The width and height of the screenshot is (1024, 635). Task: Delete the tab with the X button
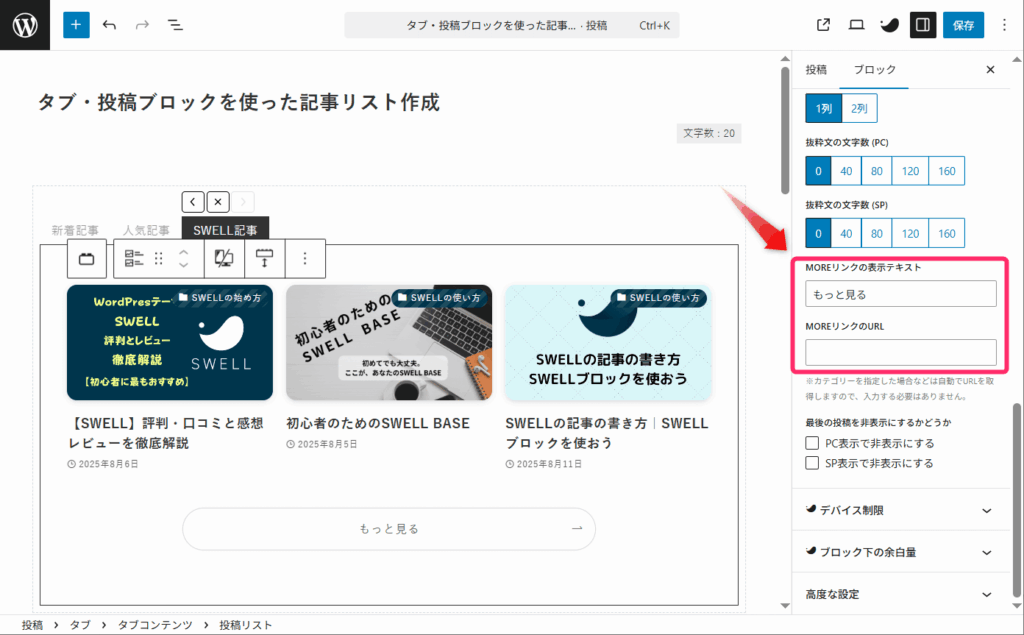coord(218,202)
